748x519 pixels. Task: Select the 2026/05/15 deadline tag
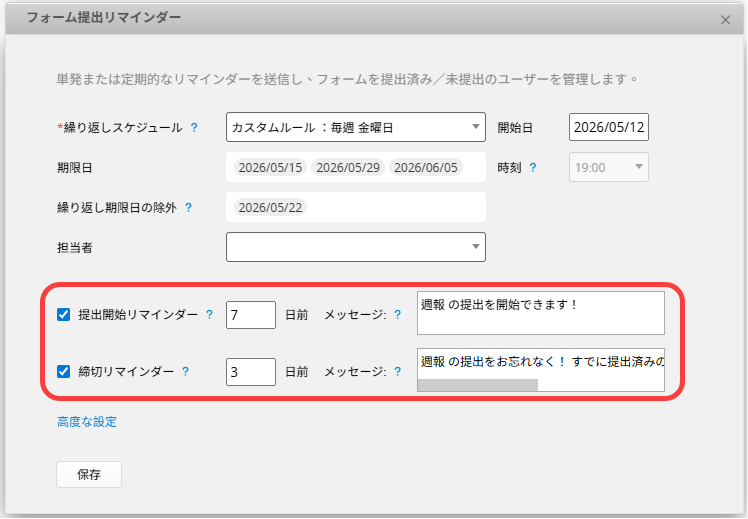270,167
